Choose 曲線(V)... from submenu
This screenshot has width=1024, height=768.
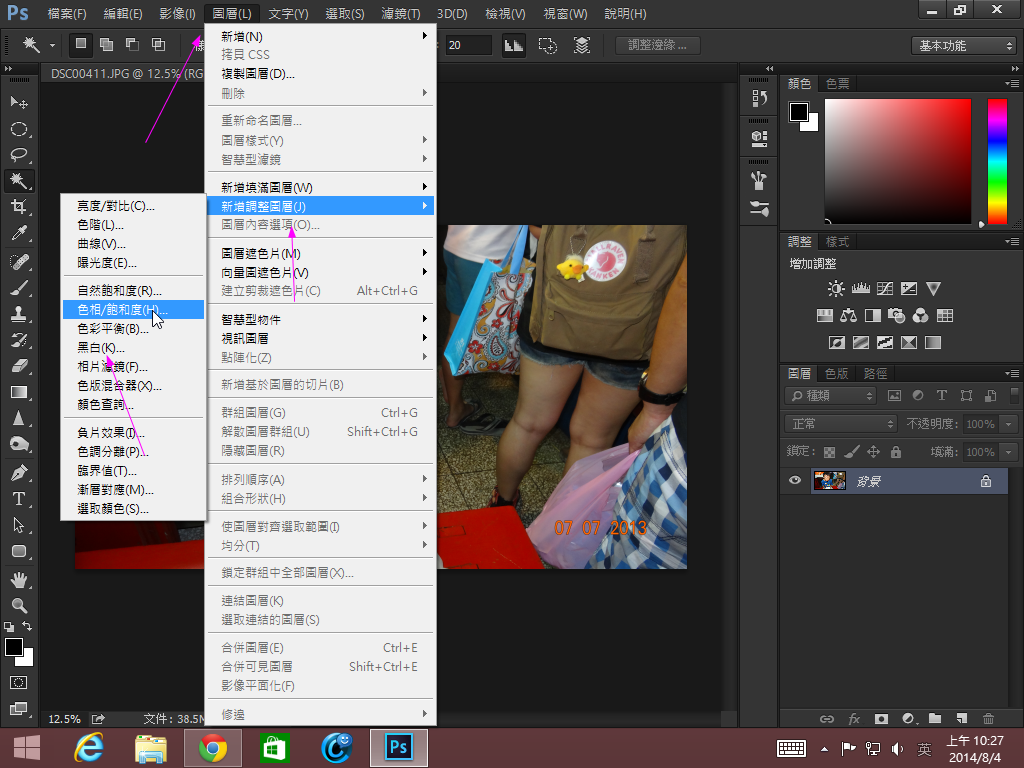coord(133,244)
